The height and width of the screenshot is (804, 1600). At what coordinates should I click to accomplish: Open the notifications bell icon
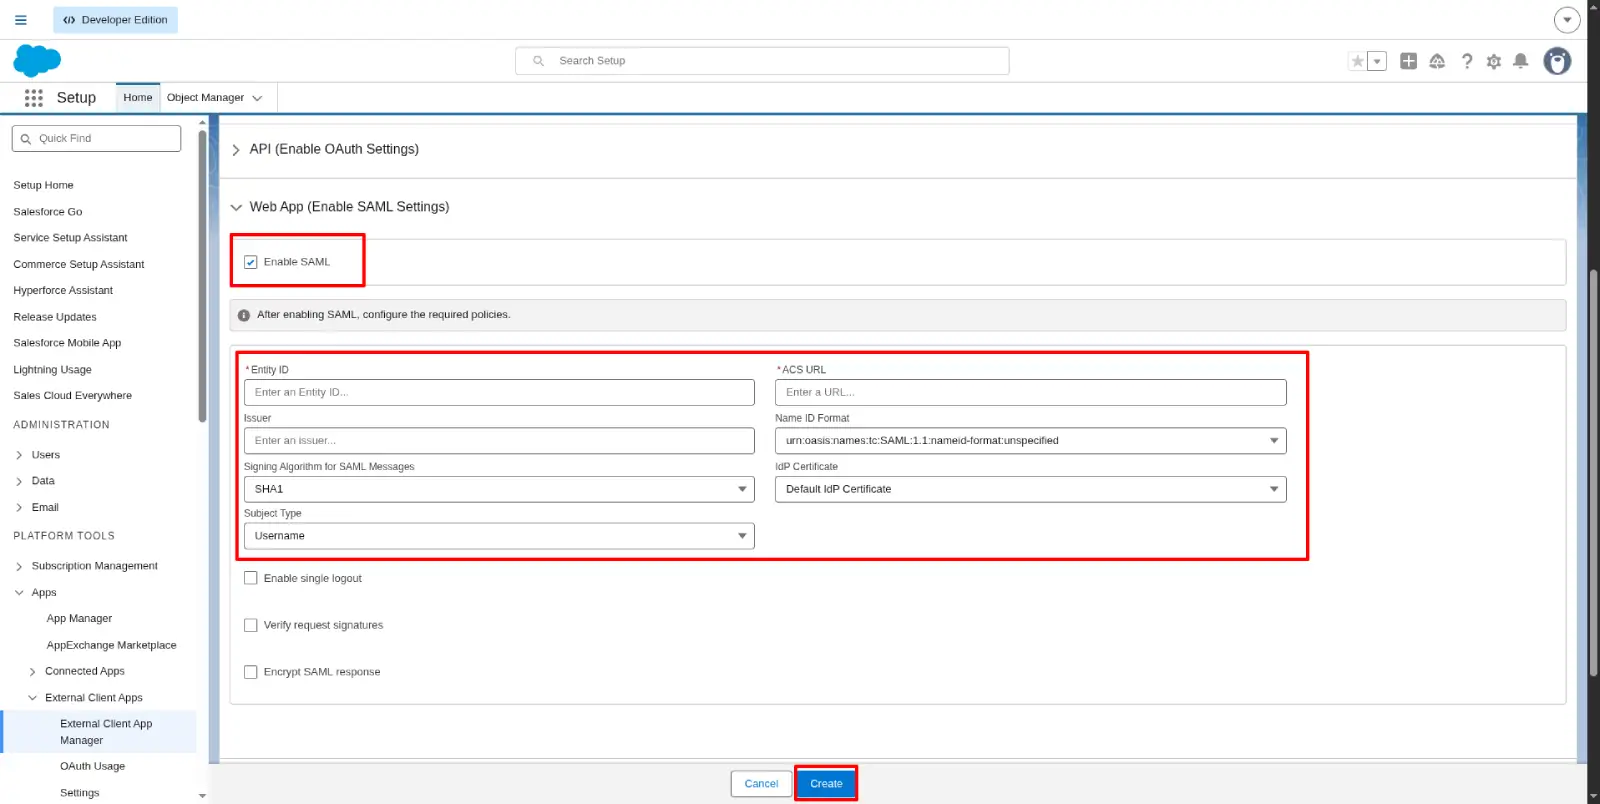[x=1521, y=61]
